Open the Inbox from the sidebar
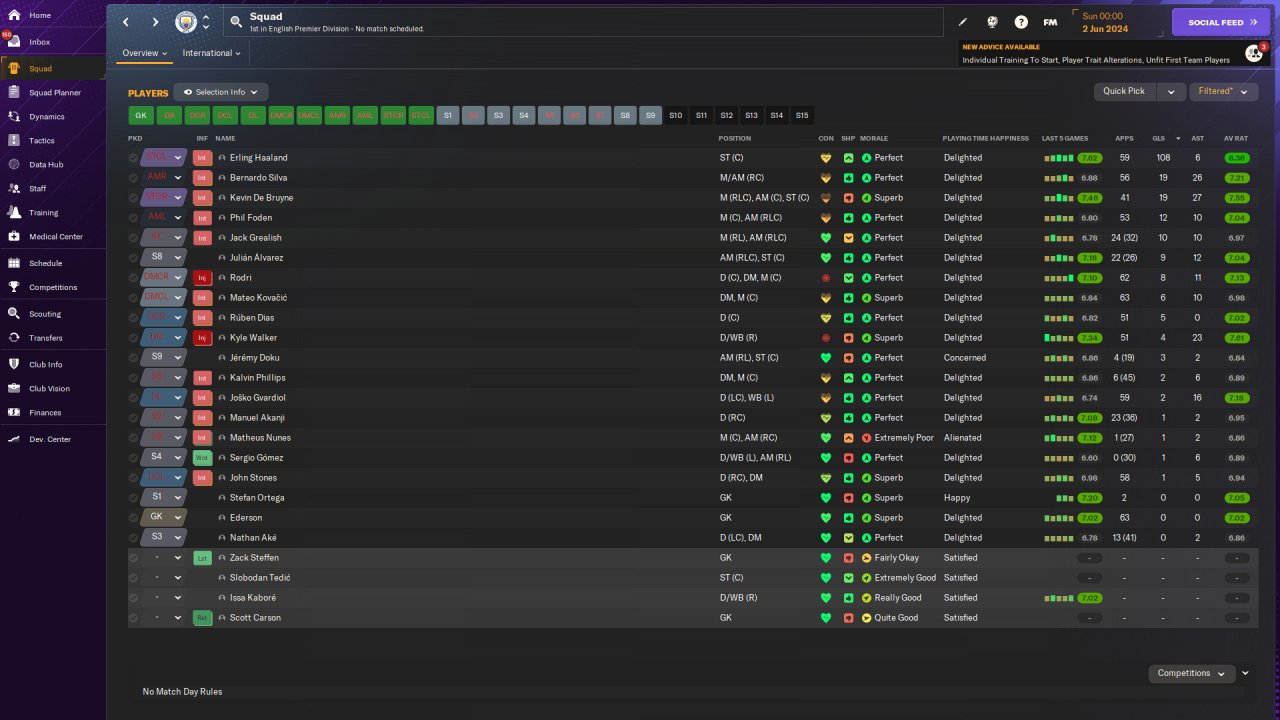 click(x=39, y=42)
